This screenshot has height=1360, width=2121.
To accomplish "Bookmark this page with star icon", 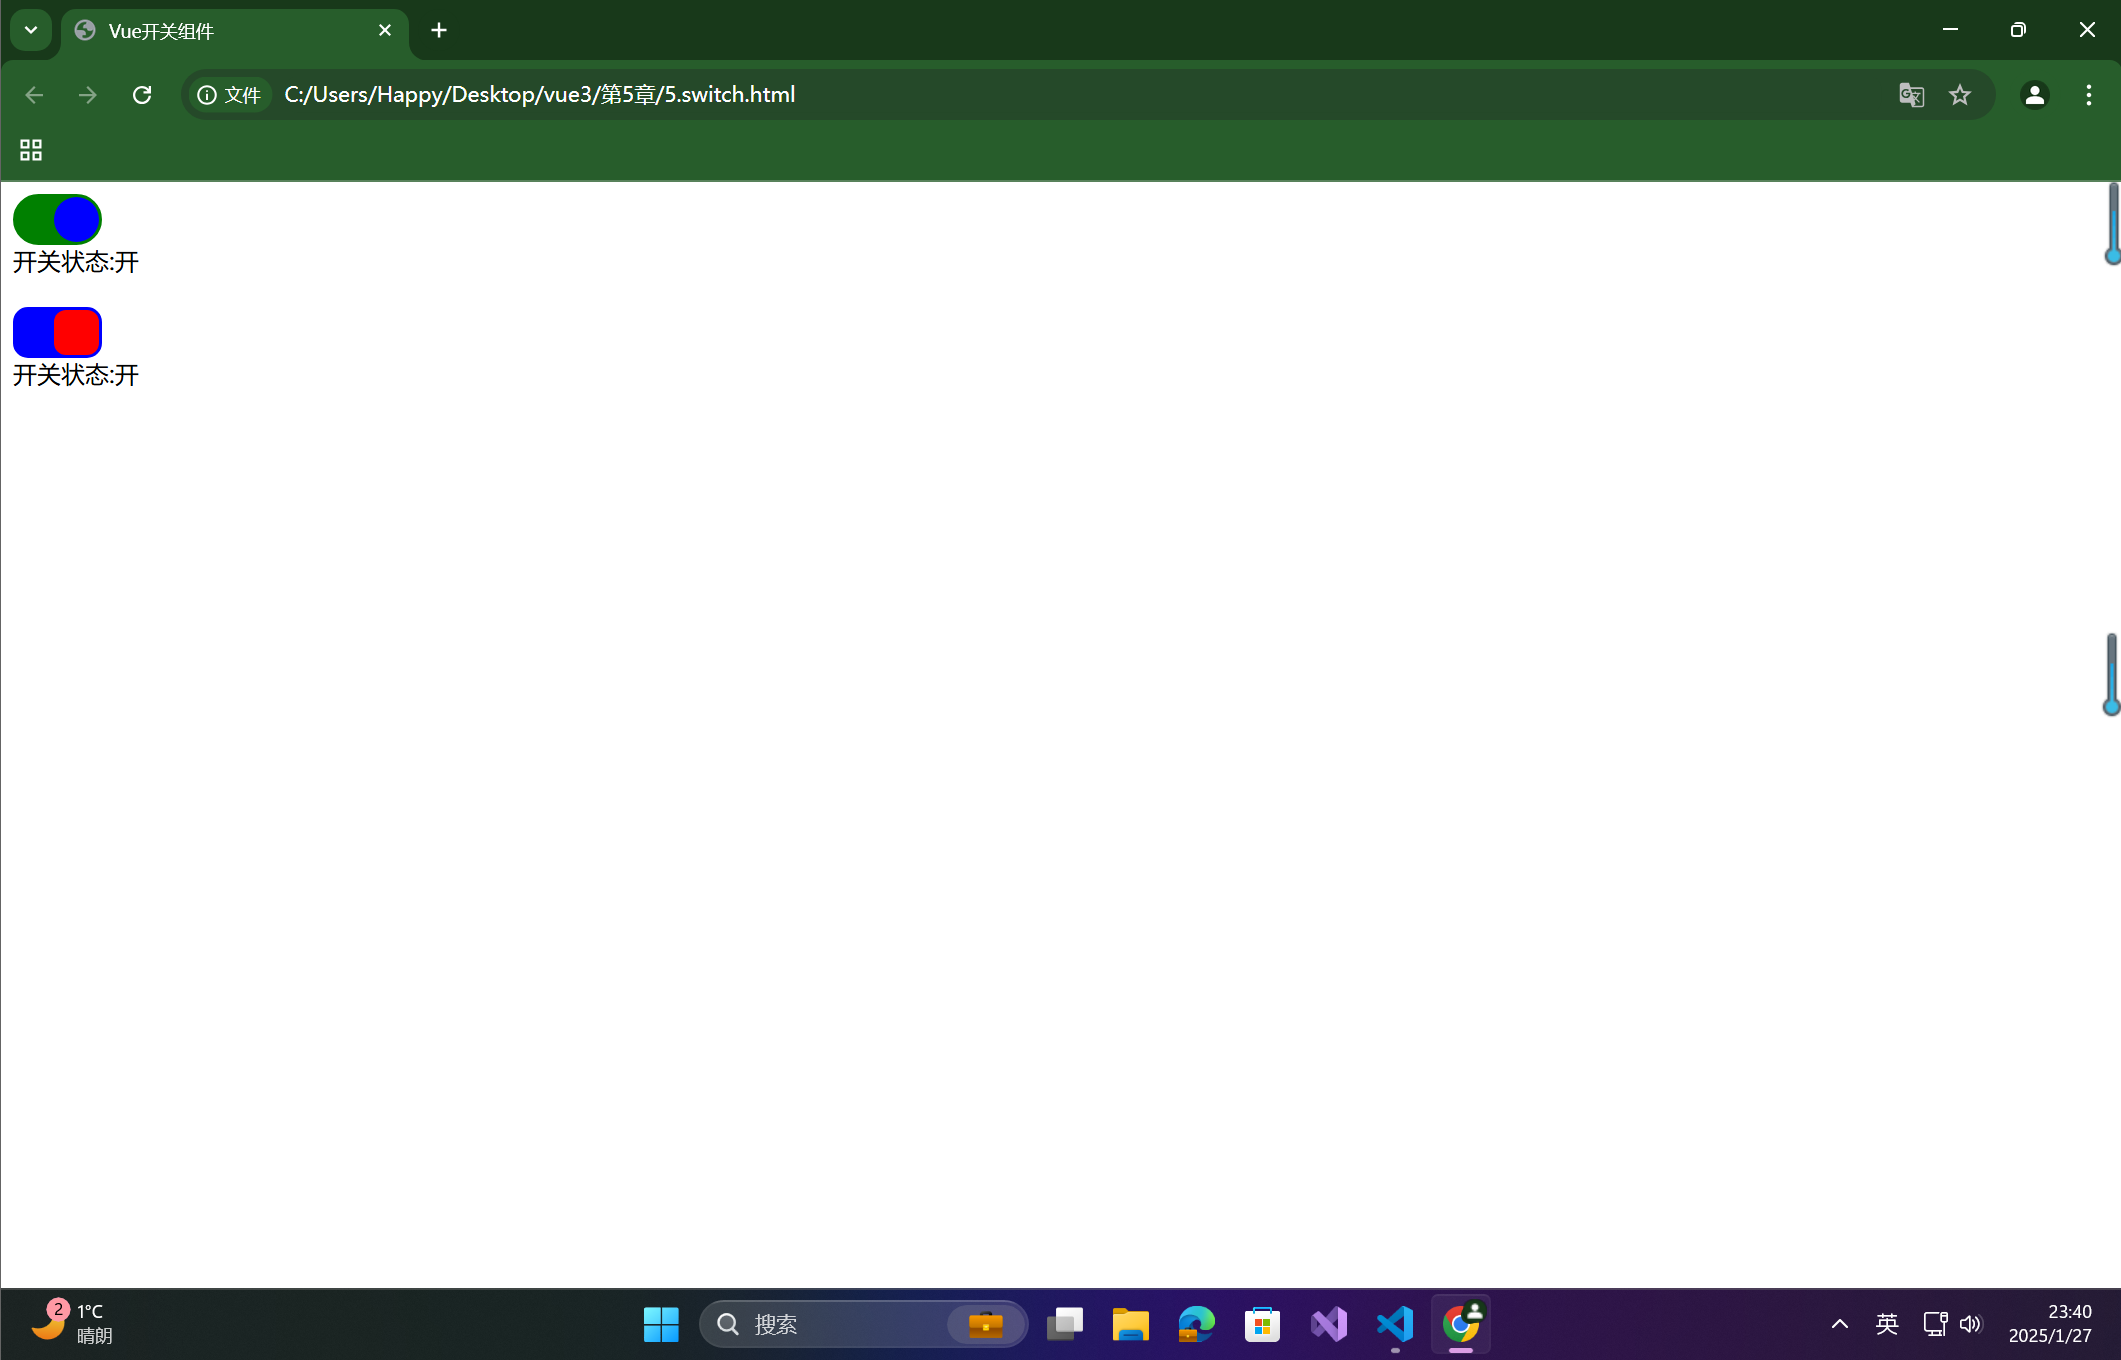I will point(1960,95).
